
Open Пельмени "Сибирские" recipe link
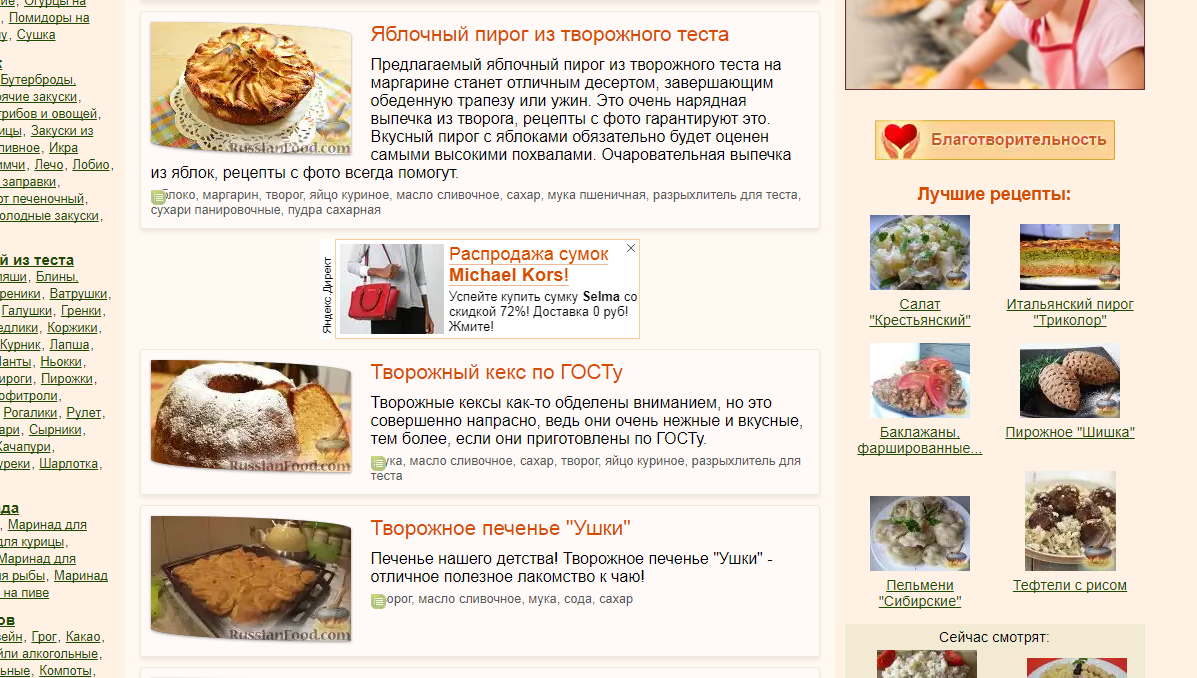[x=920, y=593]
